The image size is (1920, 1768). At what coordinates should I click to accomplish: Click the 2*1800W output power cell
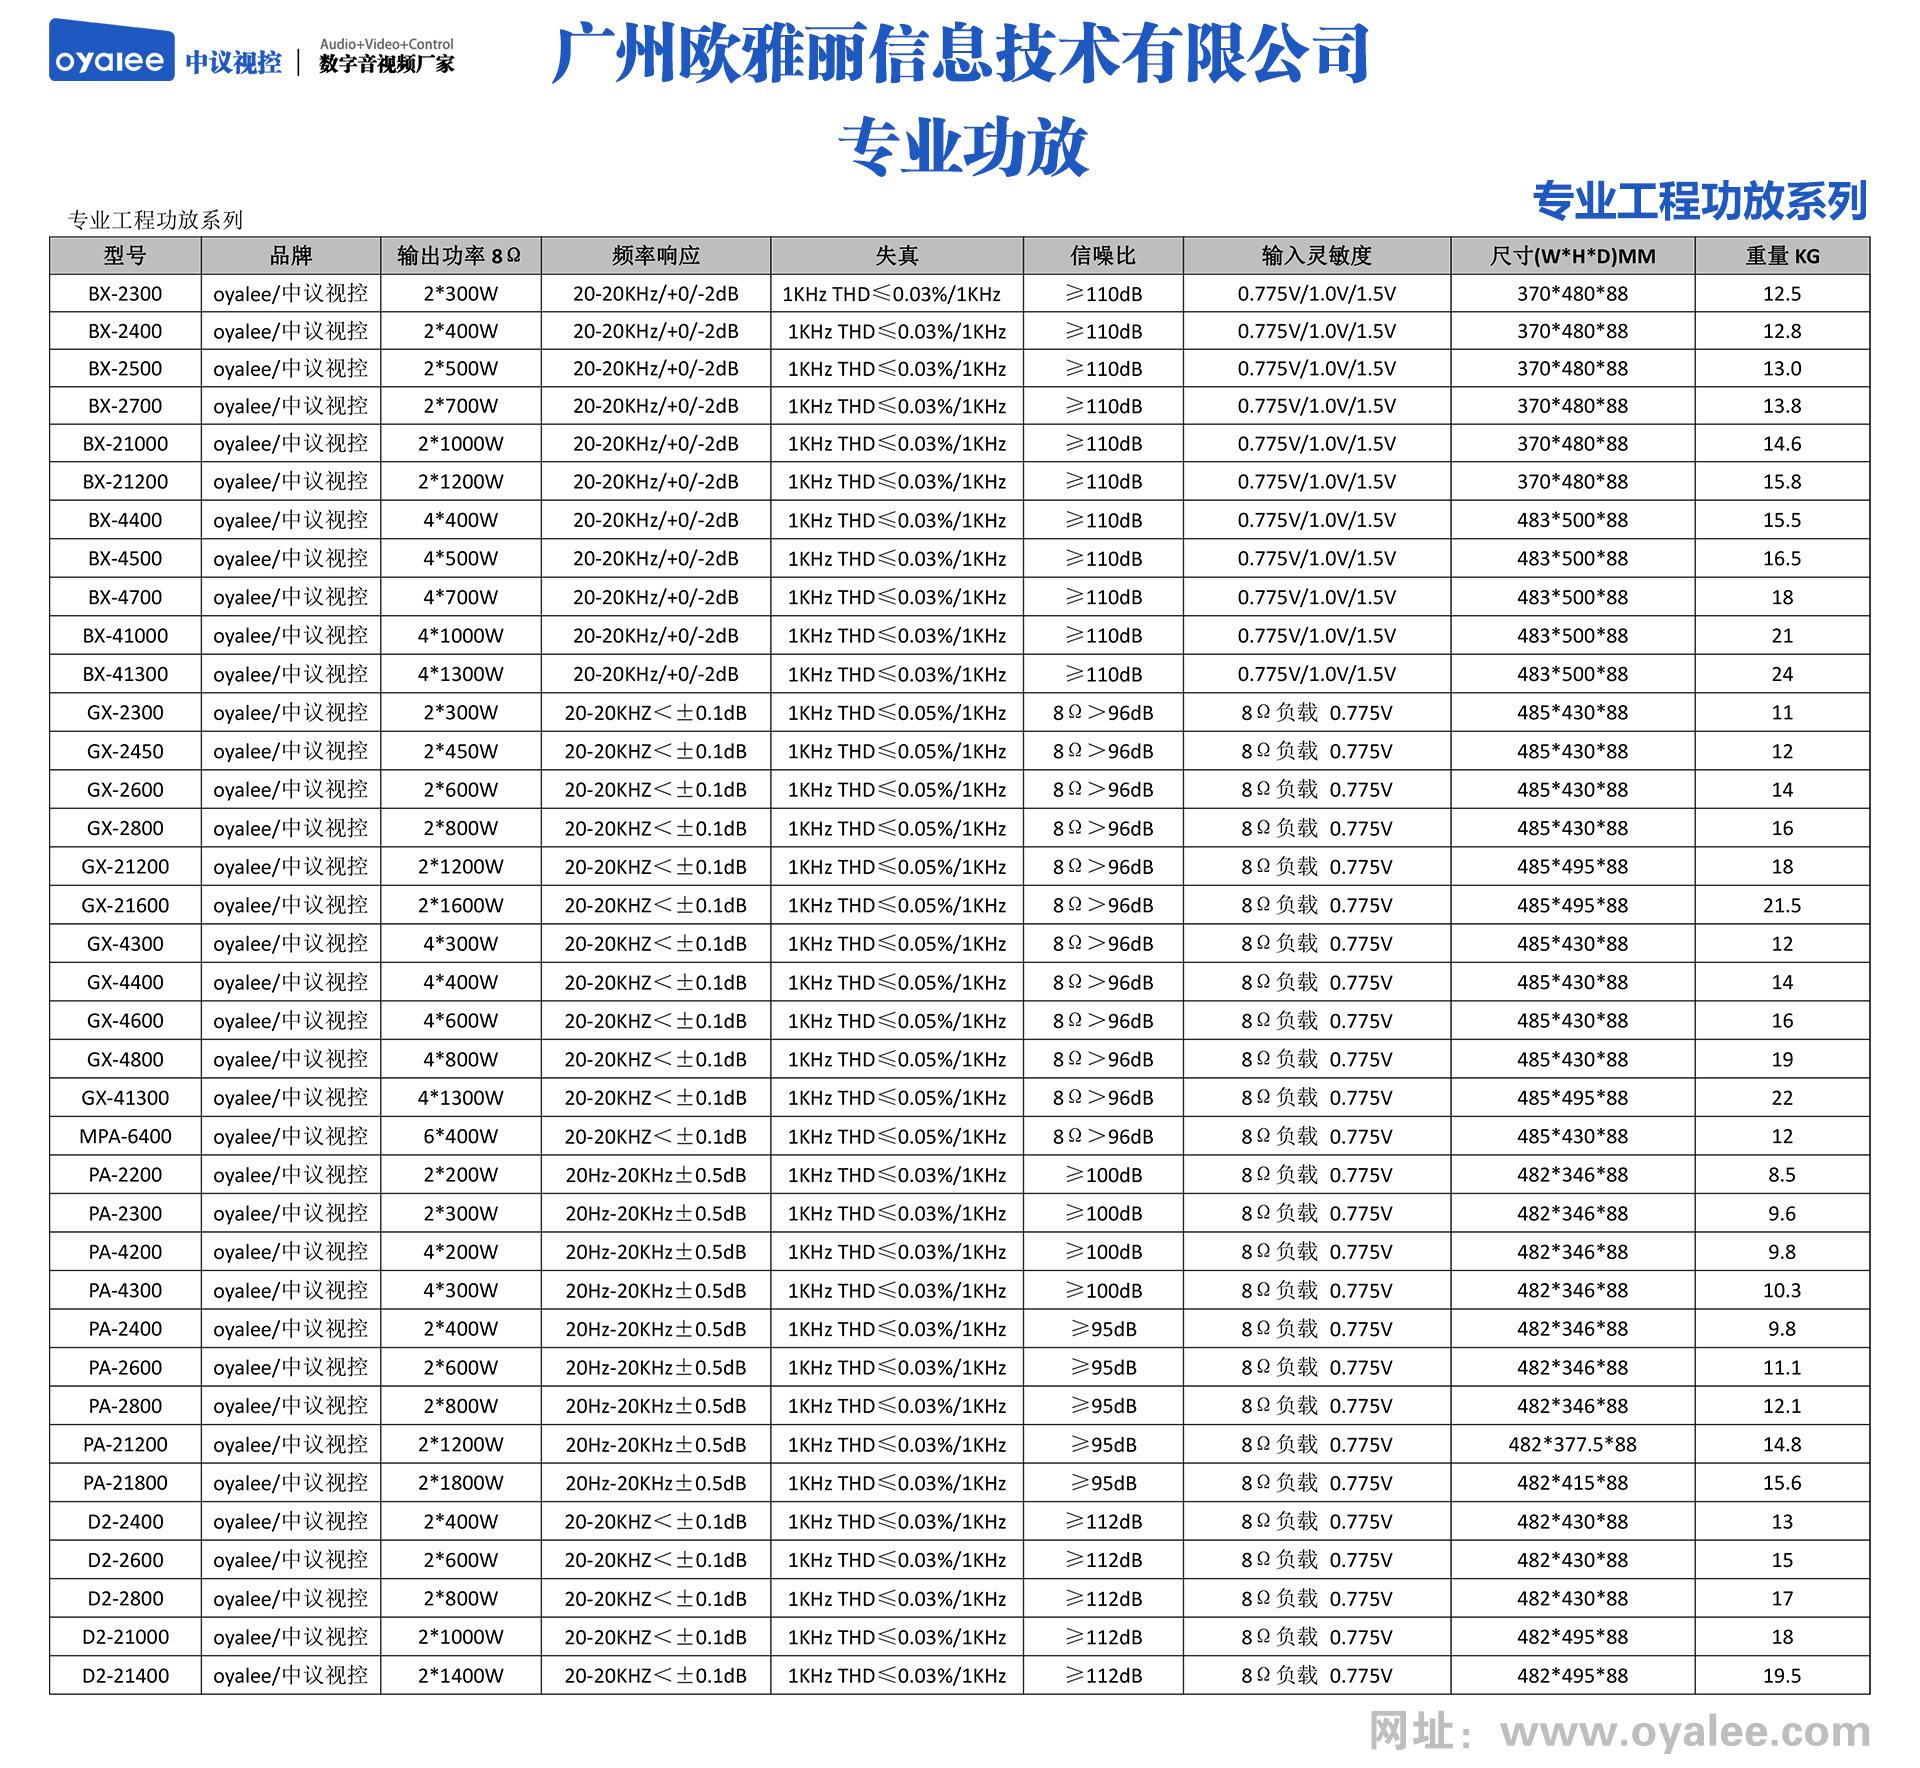pyautogui.click(x=460, y=1482)
